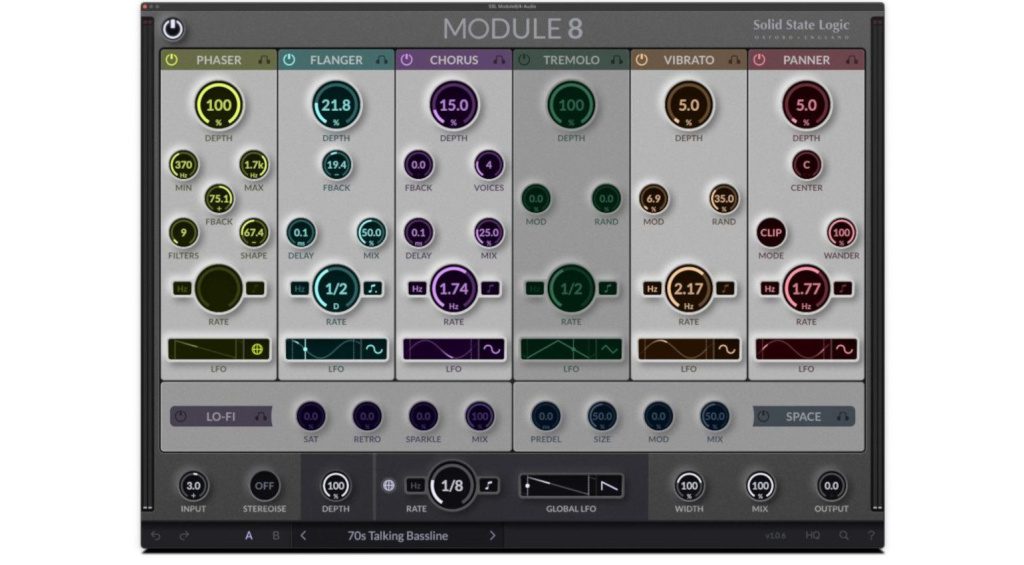This screenshot has height=565, width=1024.
Task: Set Vibrato rate to Hz mode
Action: (x=652, y=288)
